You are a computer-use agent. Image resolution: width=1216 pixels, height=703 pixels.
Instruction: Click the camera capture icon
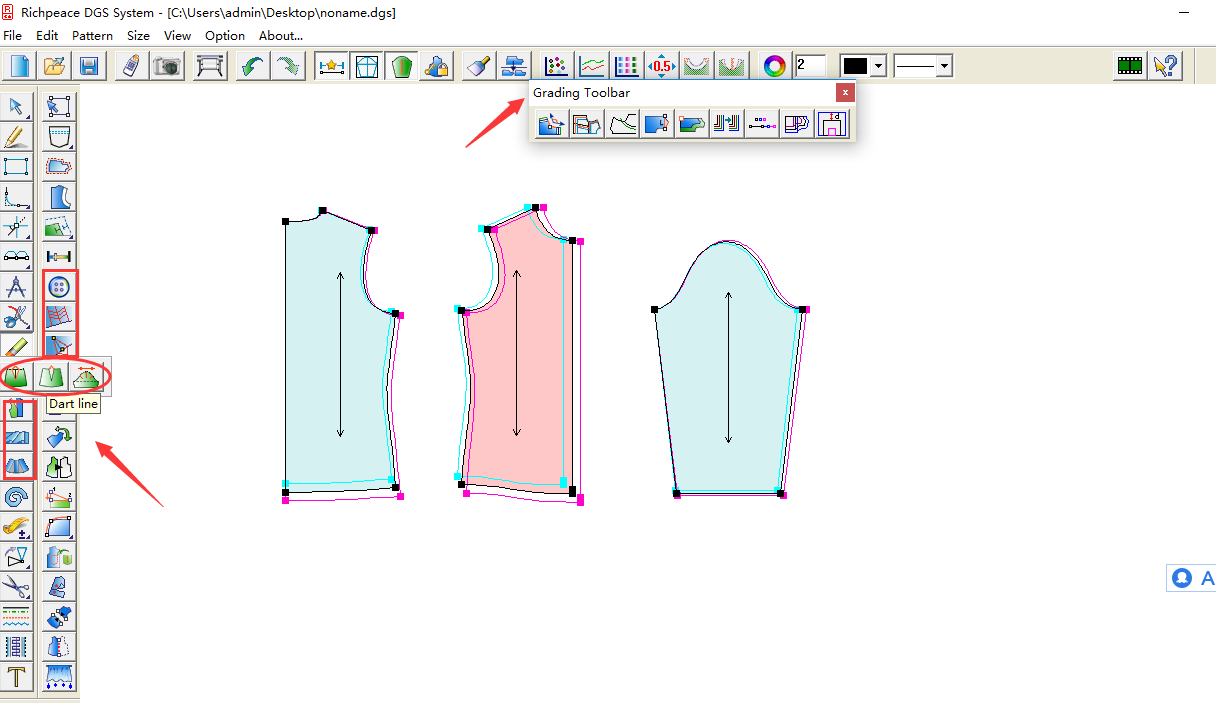(x=167, y=65)
